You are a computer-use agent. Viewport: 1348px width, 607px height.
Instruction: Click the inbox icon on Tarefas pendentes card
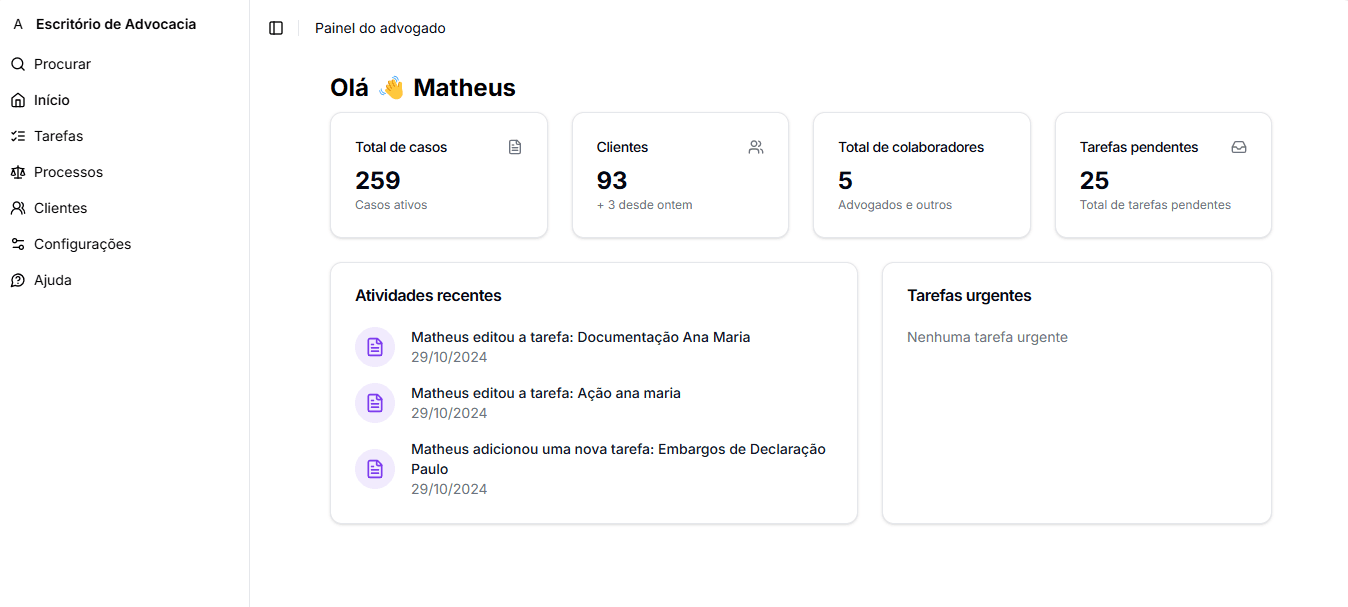coord(1239,146)
